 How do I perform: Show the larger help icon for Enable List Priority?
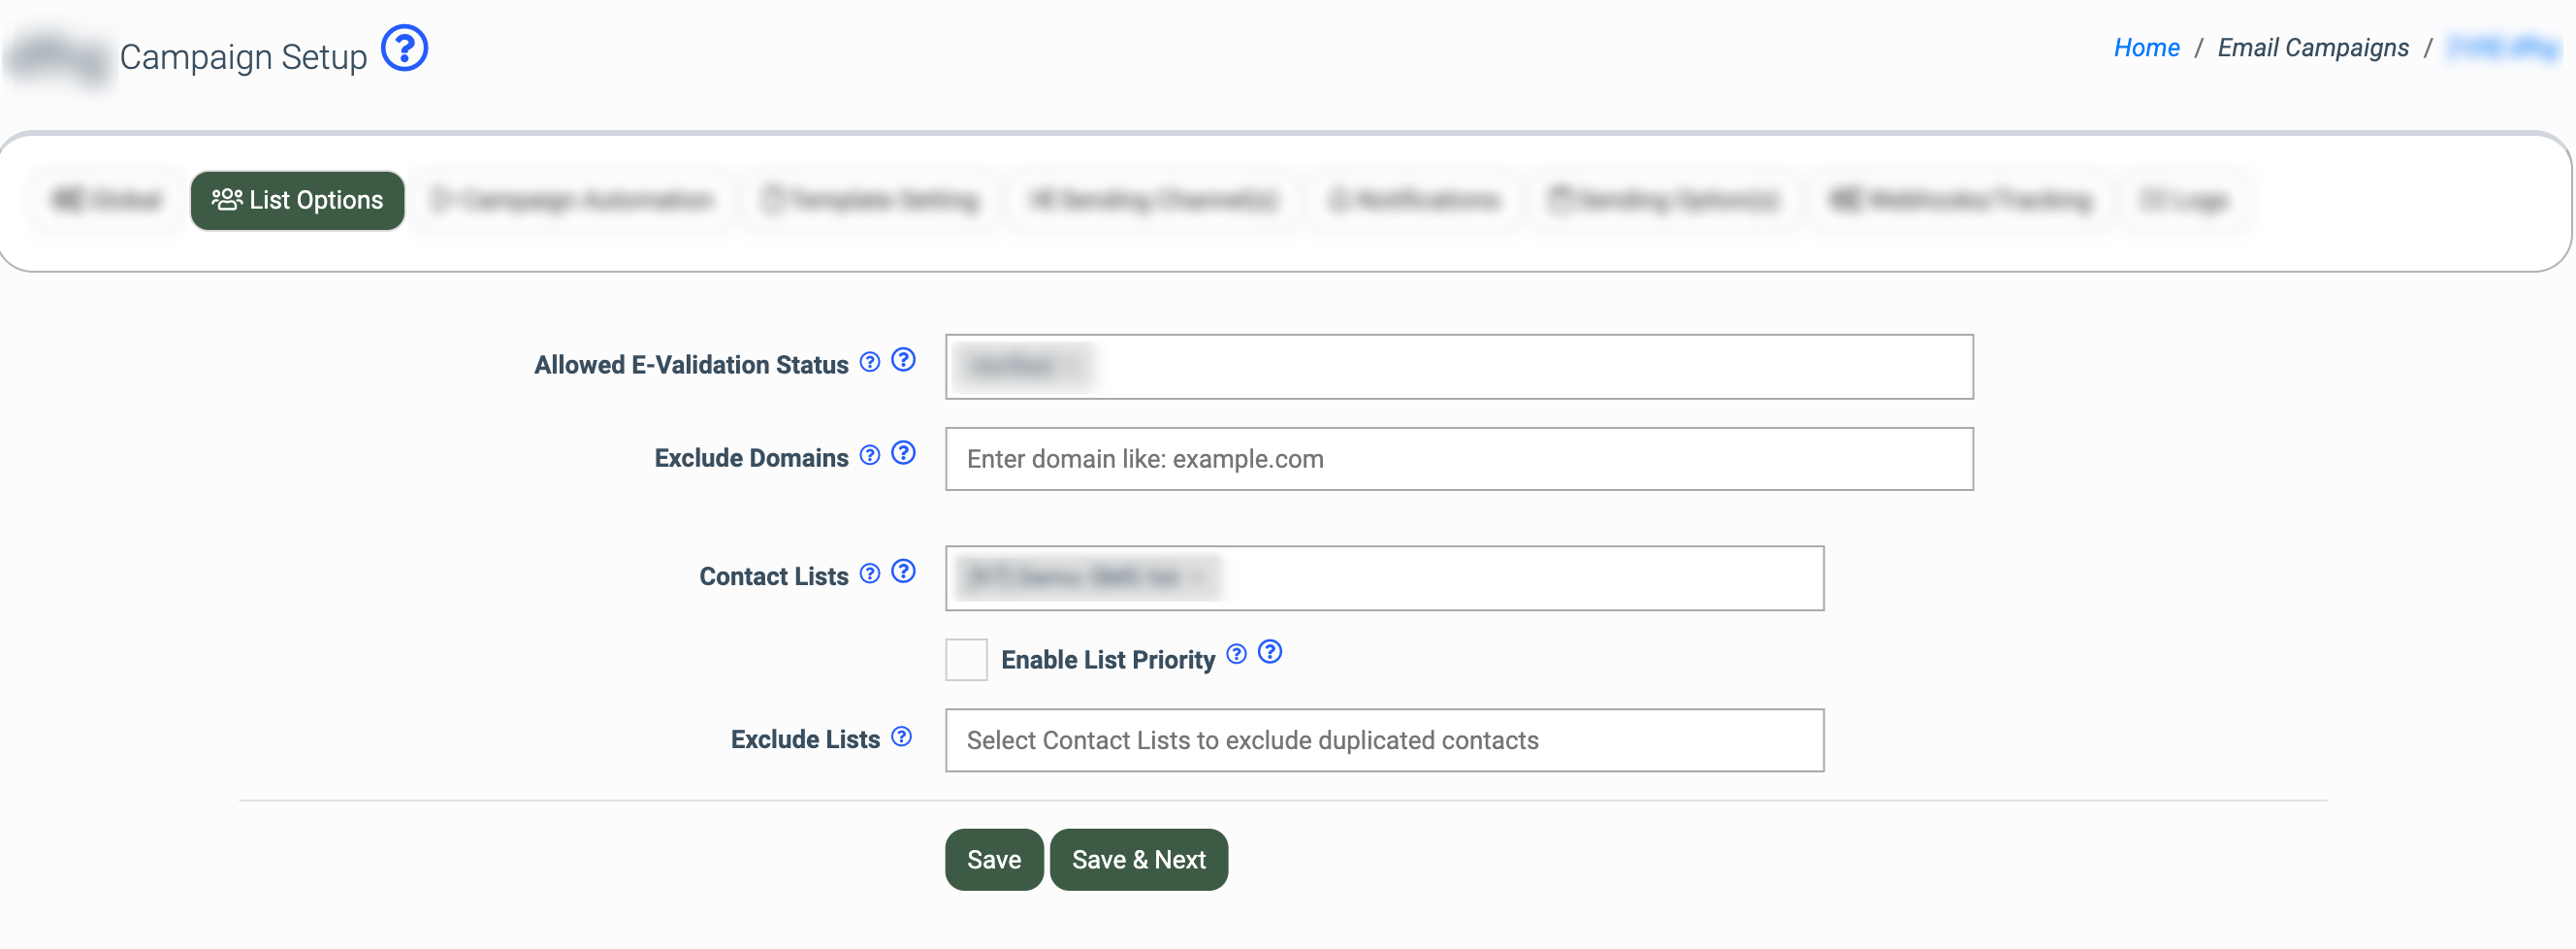click(x=1269, y=652)
